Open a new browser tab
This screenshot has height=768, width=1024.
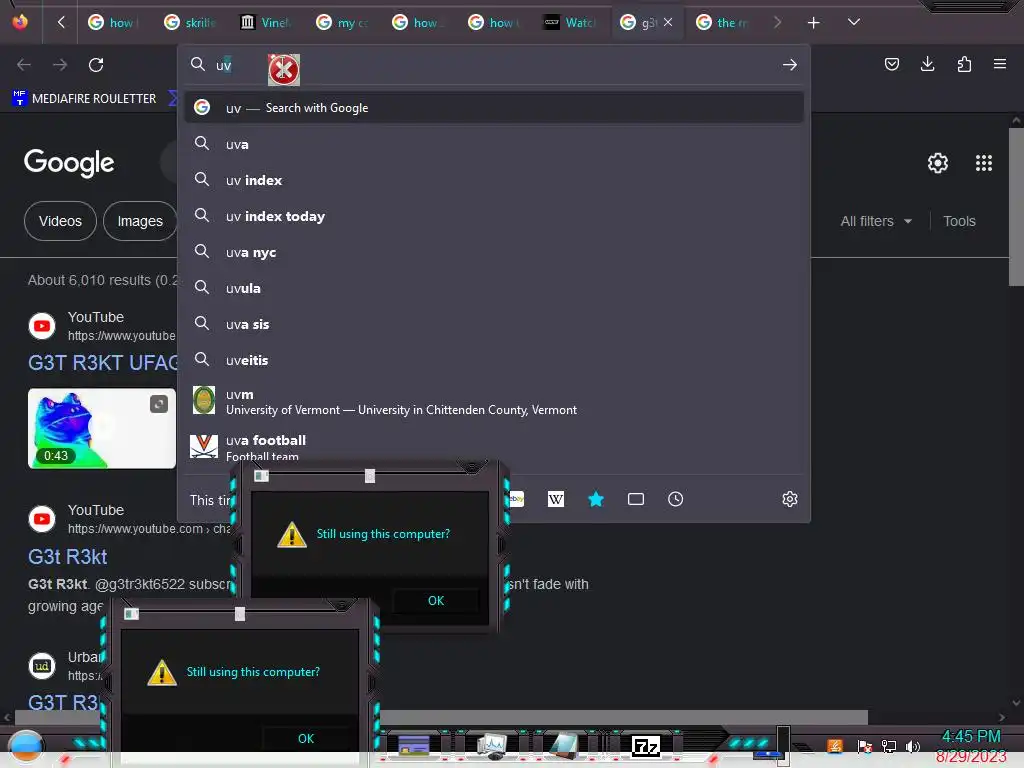tap(813, 23)
